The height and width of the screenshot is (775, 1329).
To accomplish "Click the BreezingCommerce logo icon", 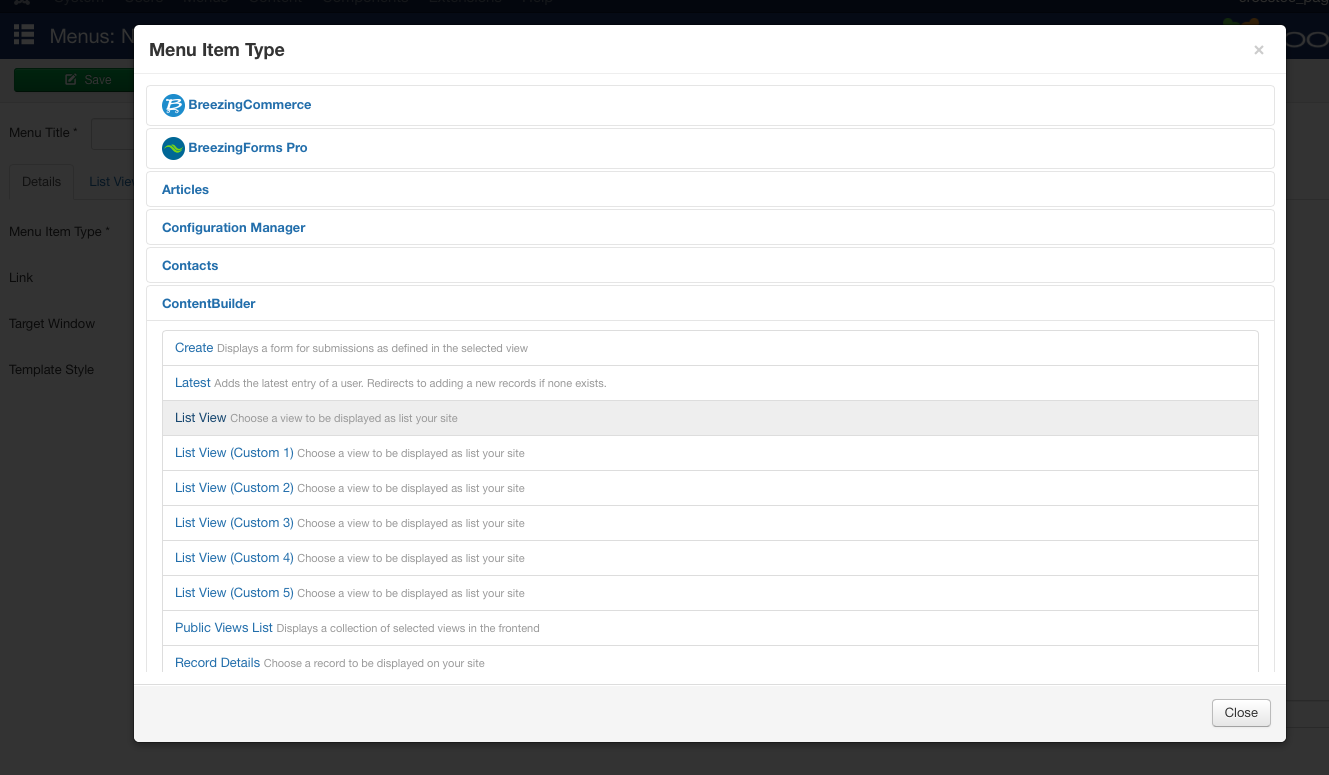I will [x=173, y=105].
